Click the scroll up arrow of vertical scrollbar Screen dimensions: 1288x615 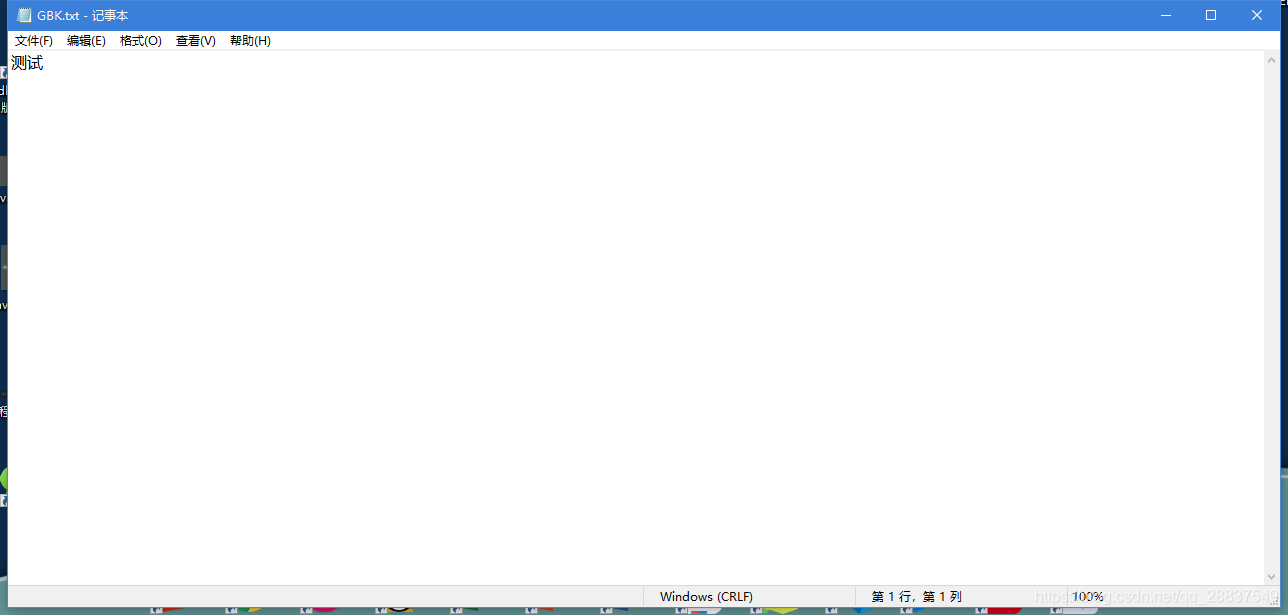[x=1272, y=59]
